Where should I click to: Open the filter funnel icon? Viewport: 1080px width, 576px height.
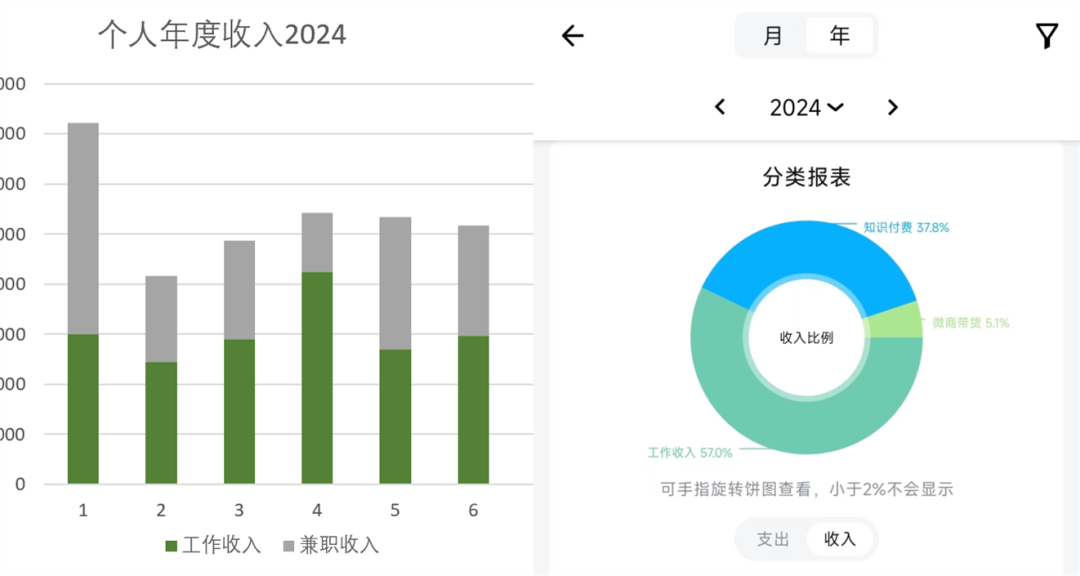tap(1046, 36)
